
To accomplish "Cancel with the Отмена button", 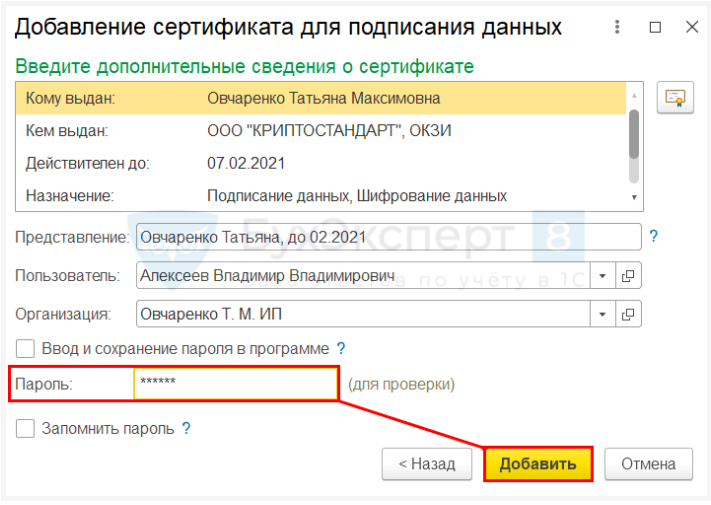I will point(648,464).
